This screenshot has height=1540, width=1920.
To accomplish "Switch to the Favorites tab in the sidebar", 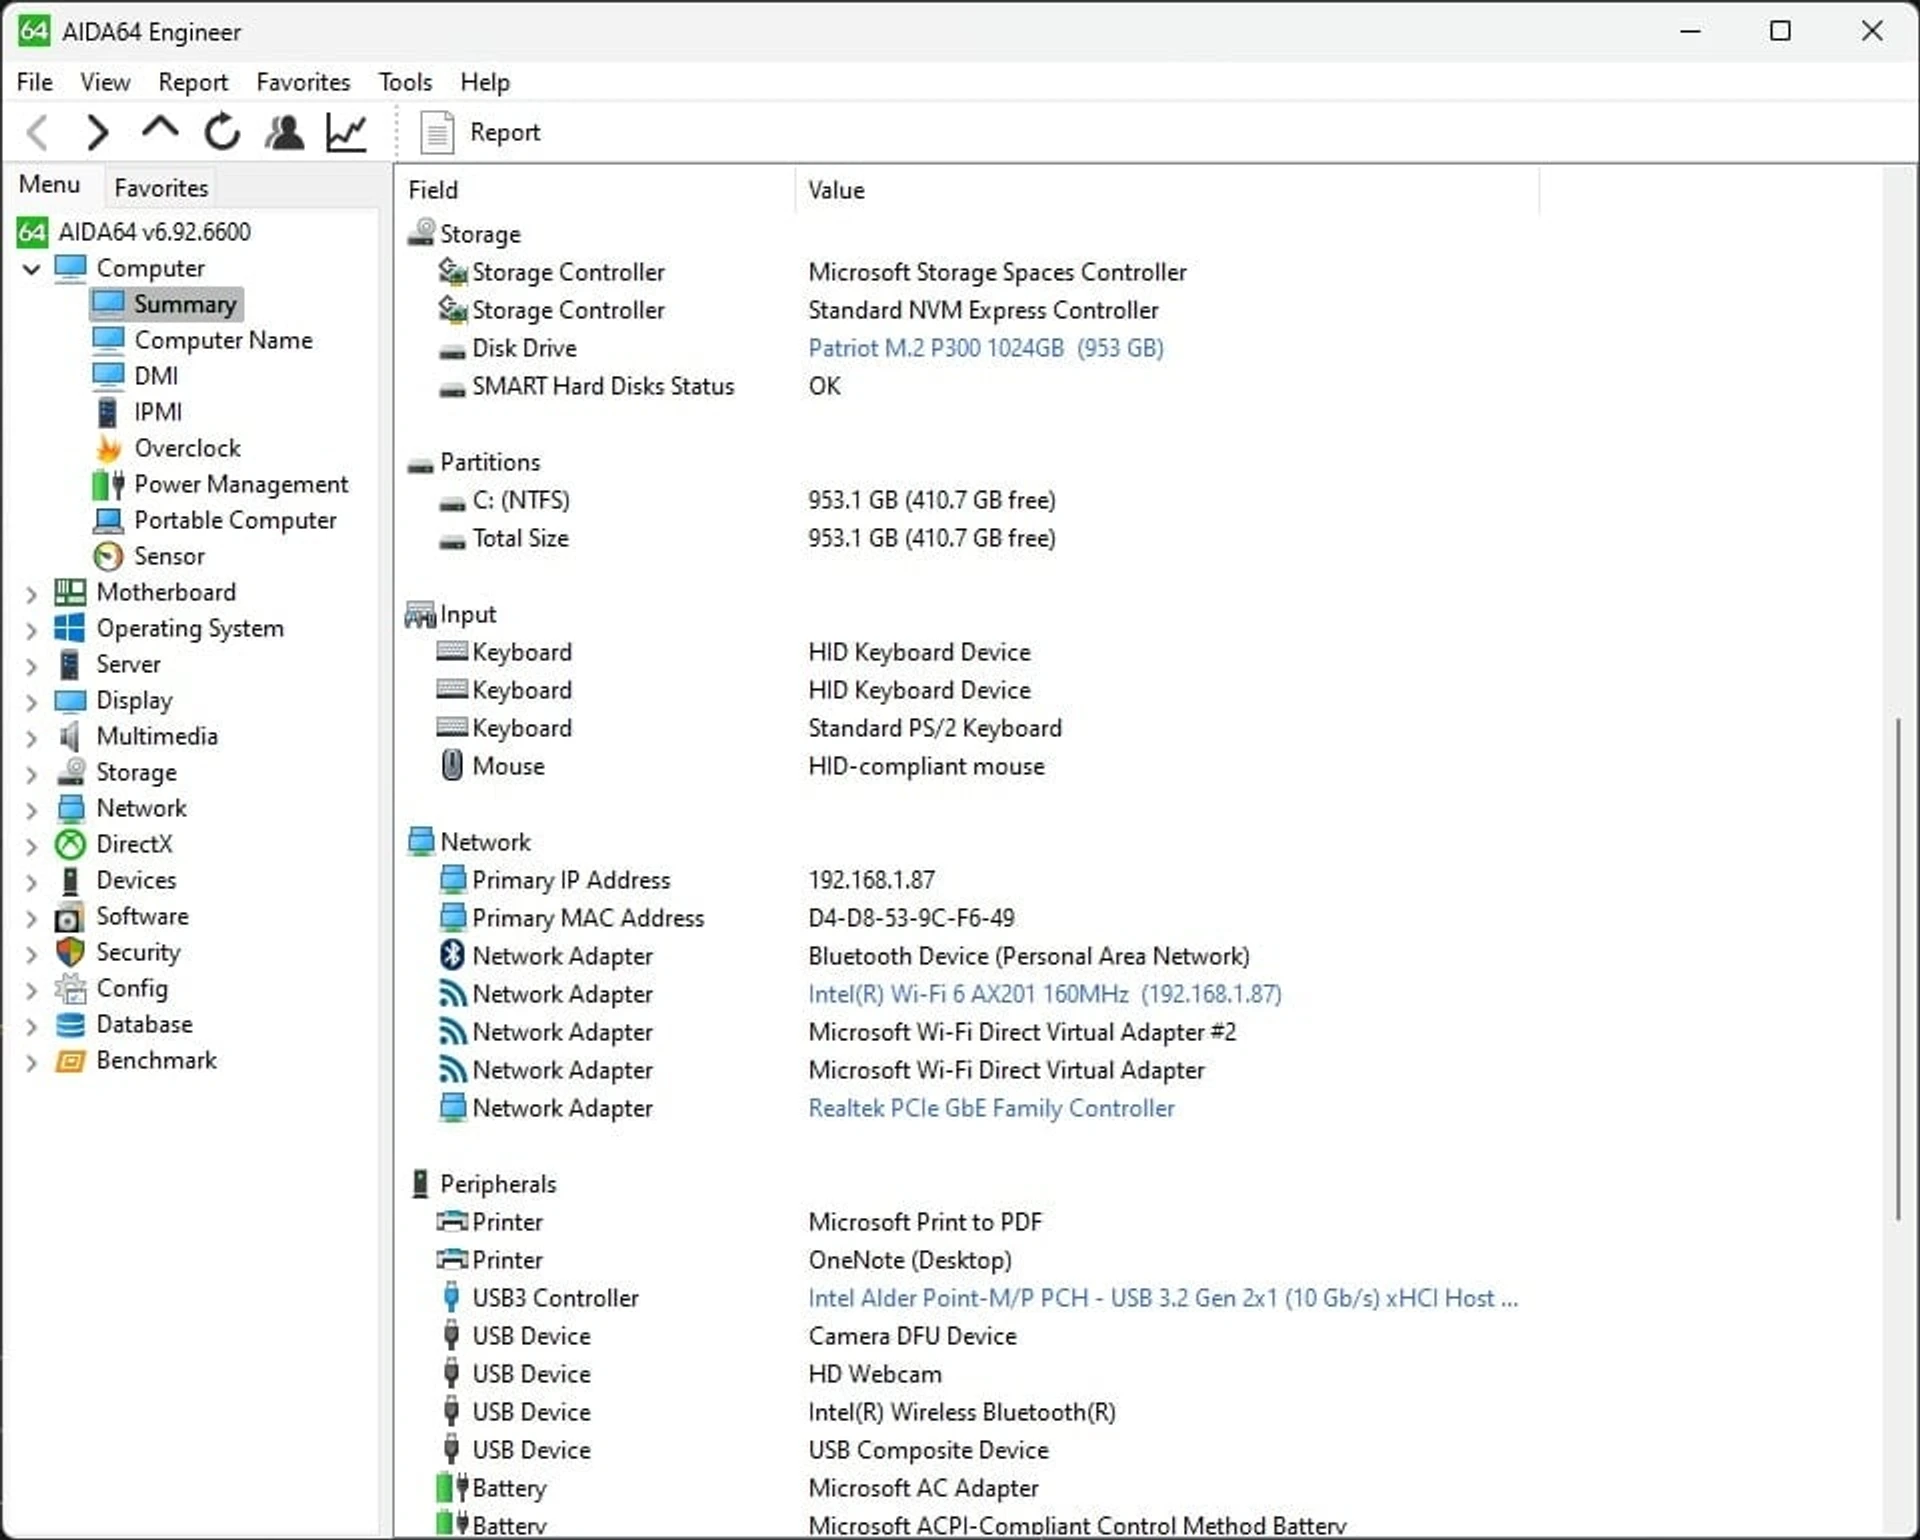I will click(x=161, y=188).
